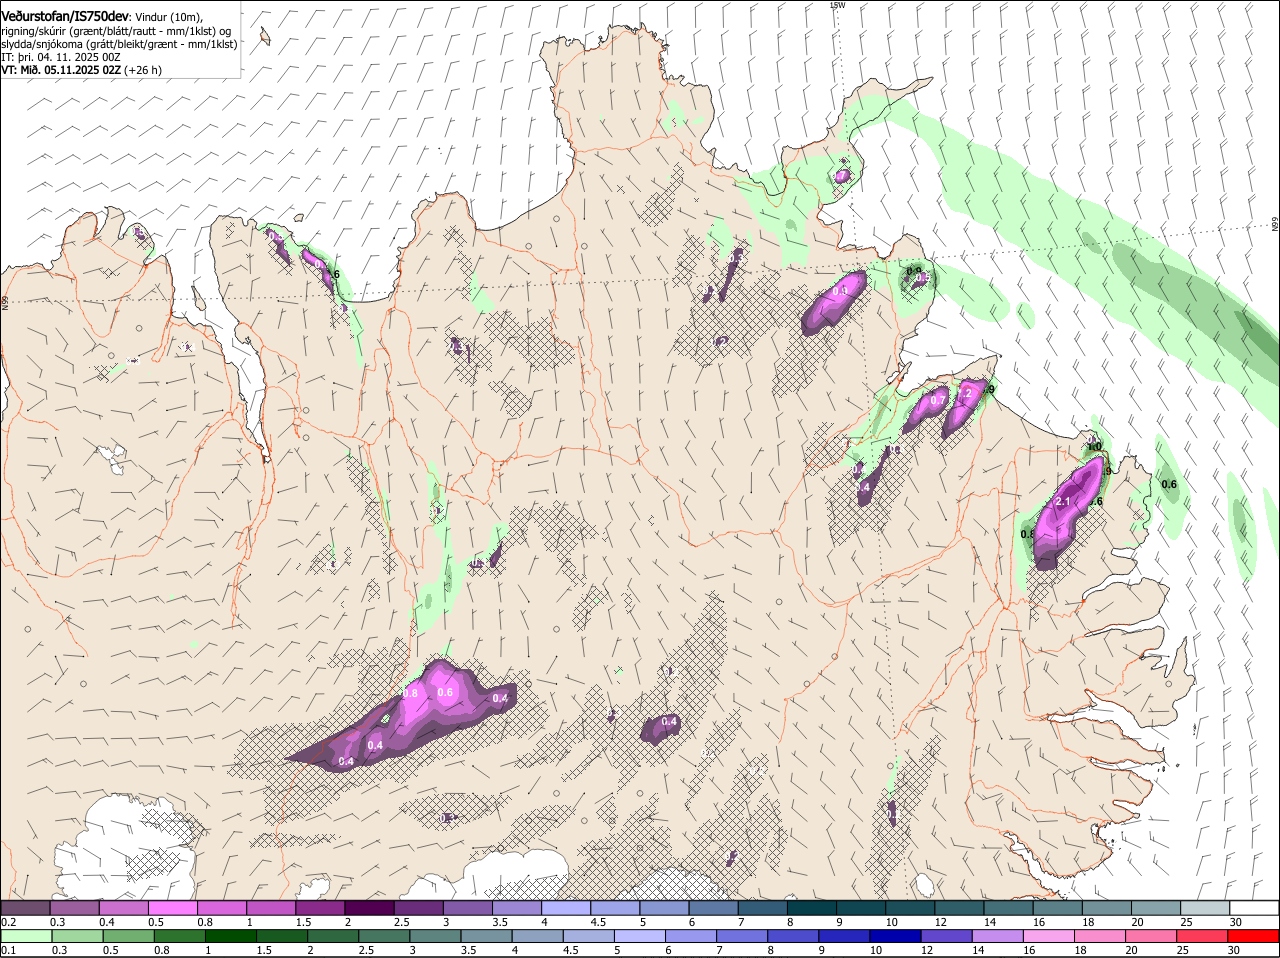Click the pink 18–20 swatch on the lower scale
The image size is (1280, 958).
(x=1101, y=936)
